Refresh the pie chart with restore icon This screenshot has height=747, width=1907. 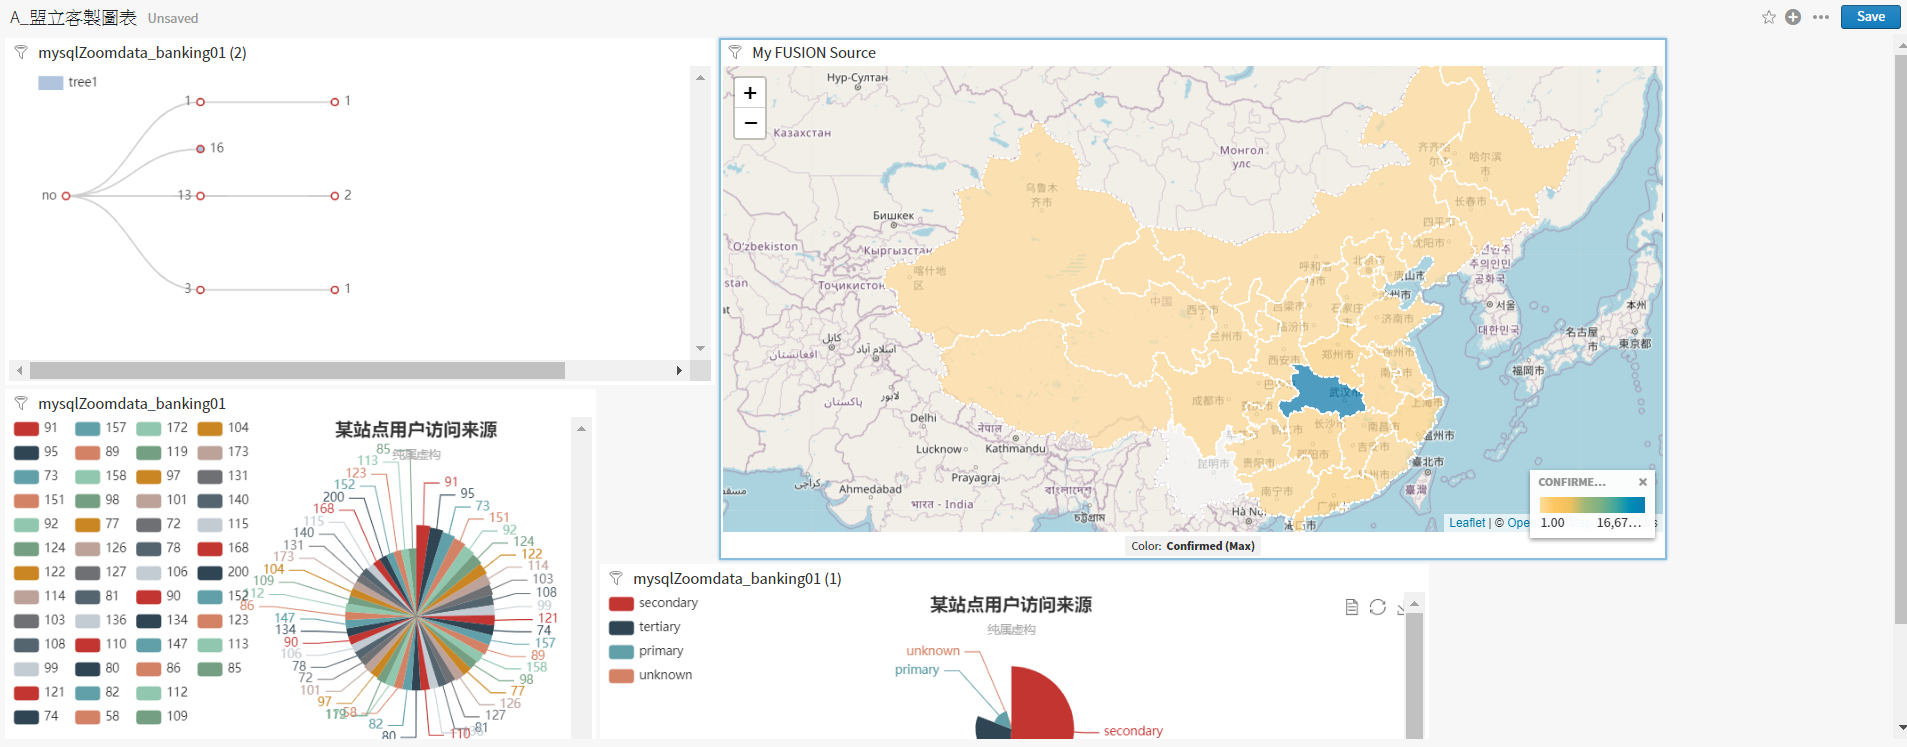click(1377, 607)
